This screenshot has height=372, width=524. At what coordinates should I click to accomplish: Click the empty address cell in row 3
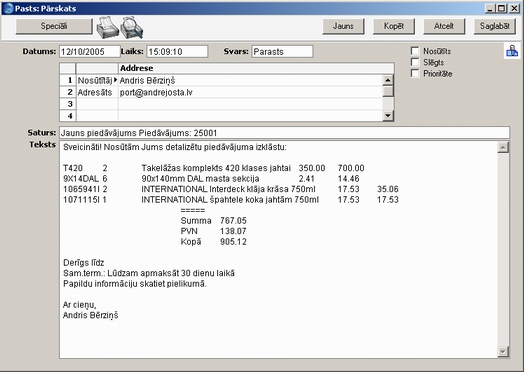250,104
